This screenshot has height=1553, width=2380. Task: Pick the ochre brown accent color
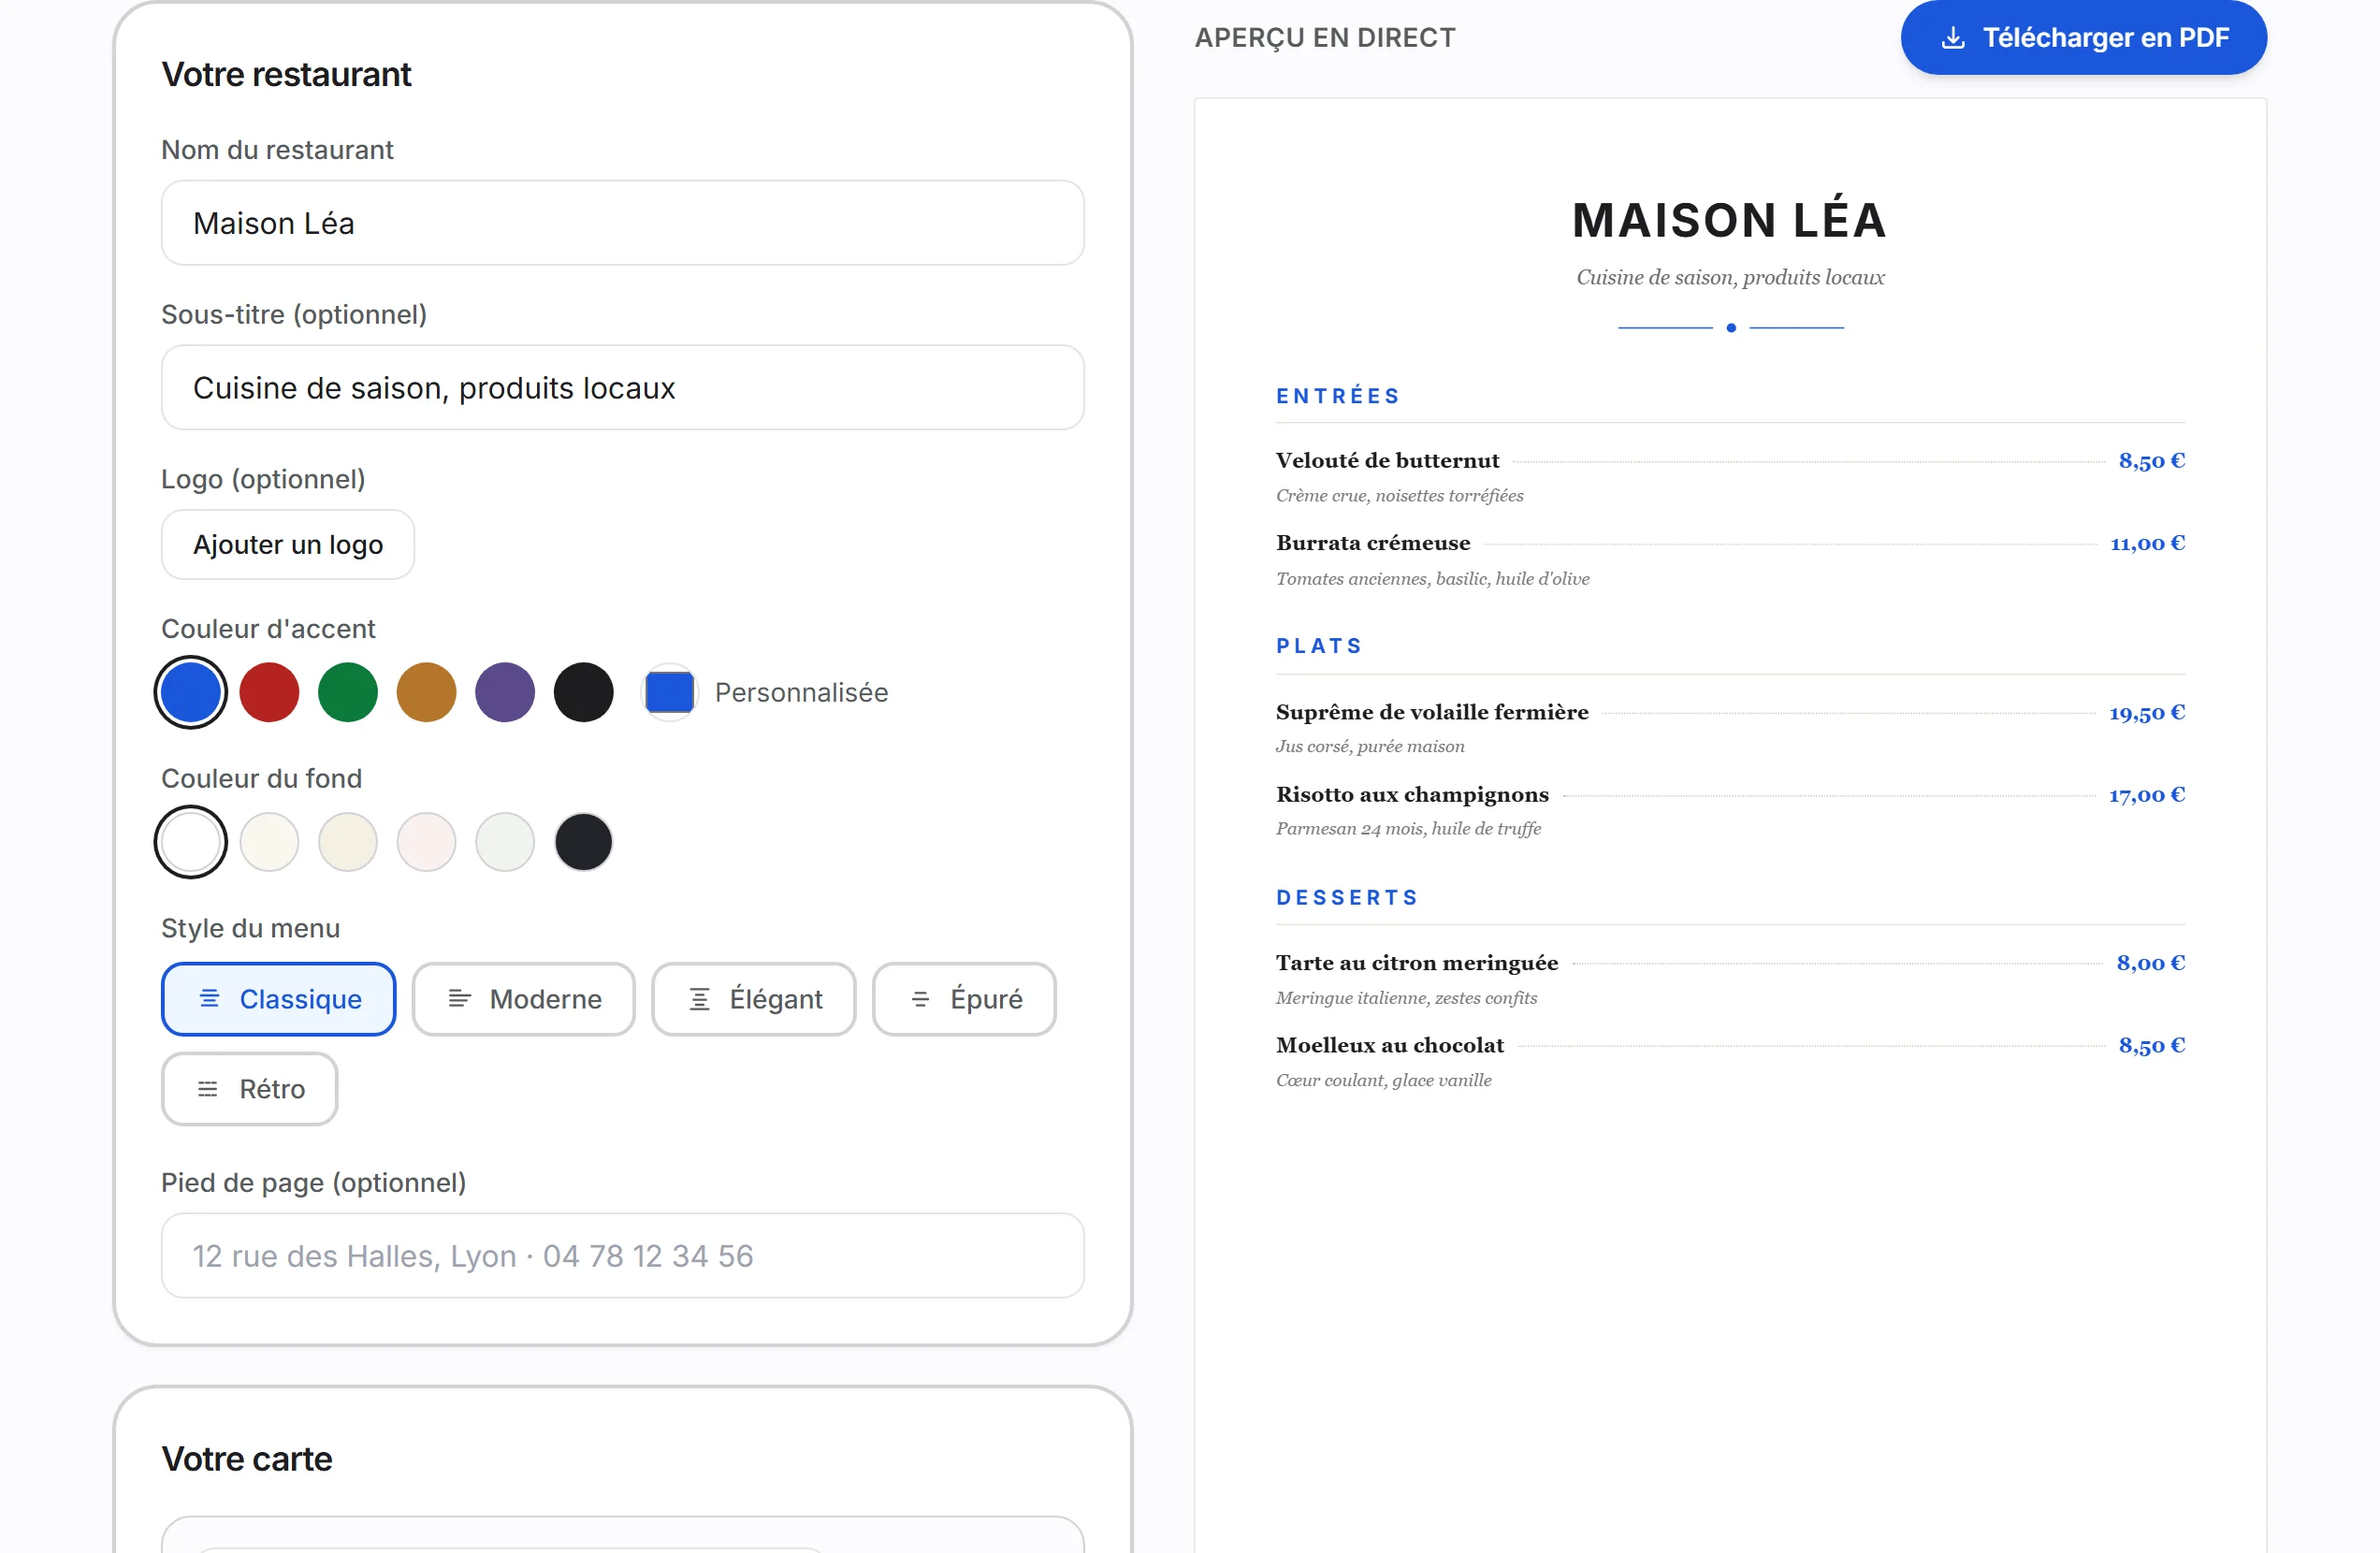pos(426,692)
